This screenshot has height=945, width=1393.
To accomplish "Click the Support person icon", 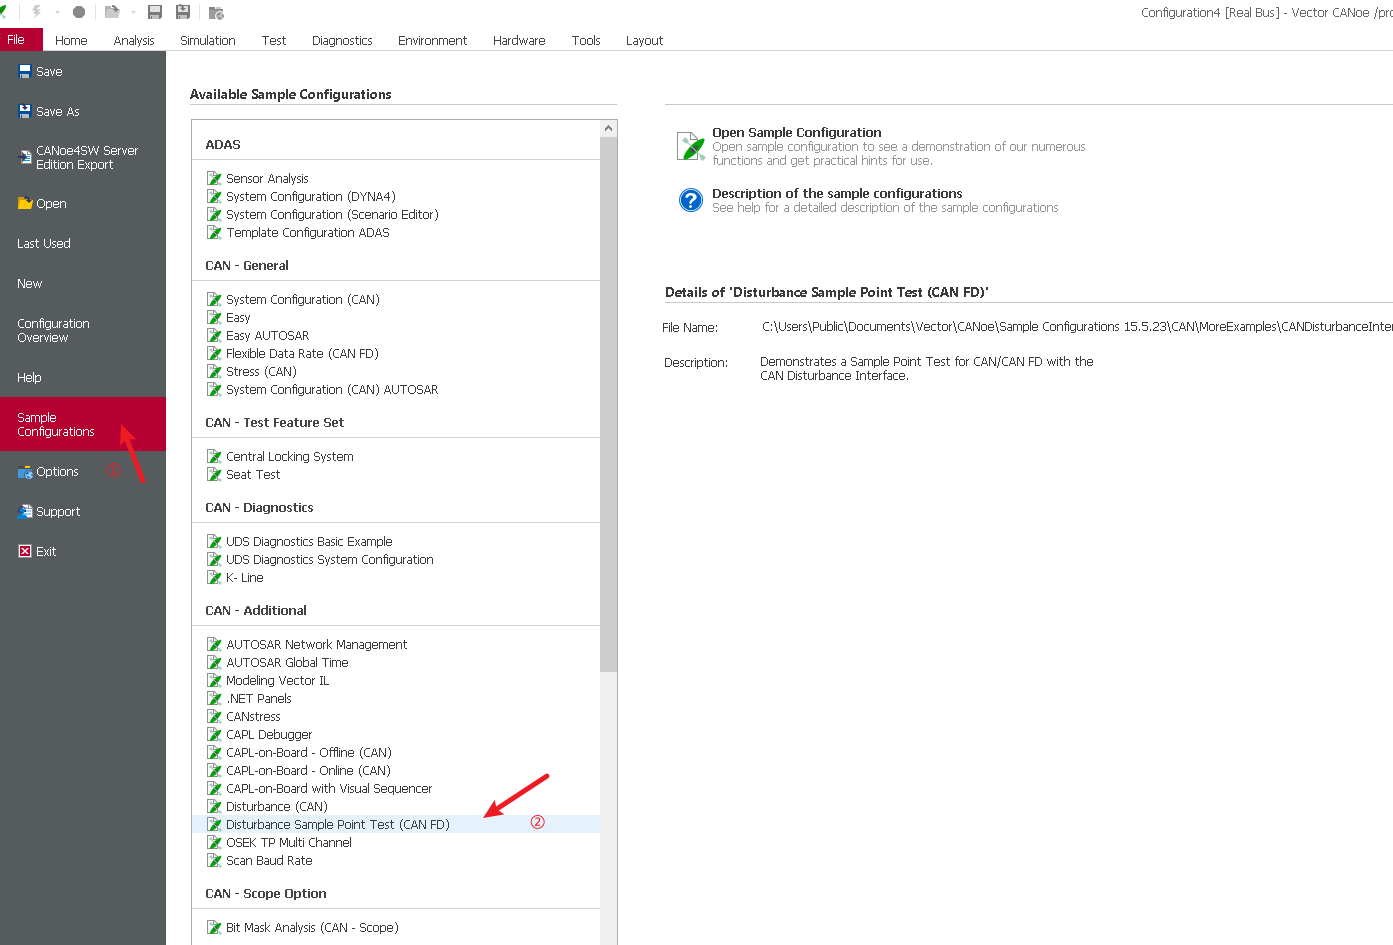I will [25, 512].
